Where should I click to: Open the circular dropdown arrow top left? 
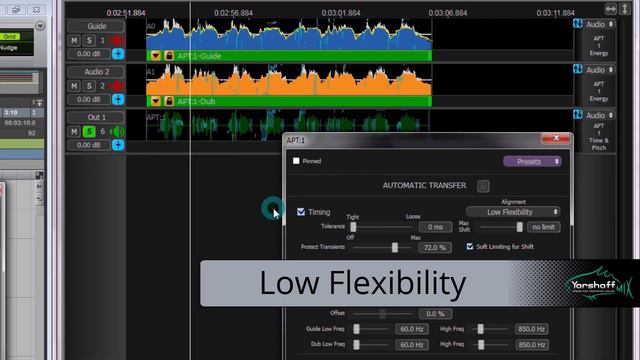pos(40,26)
